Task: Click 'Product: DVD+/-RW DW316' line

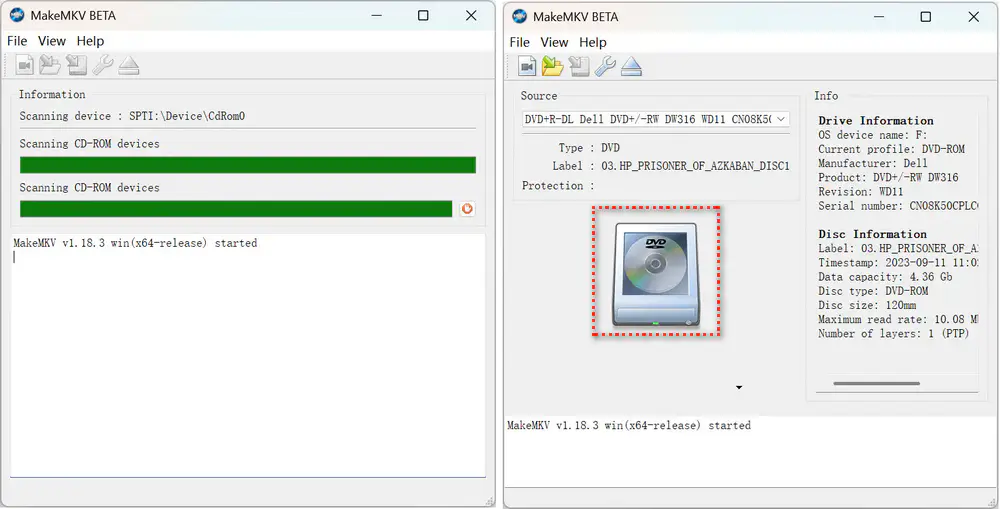Action: point(888,177)
